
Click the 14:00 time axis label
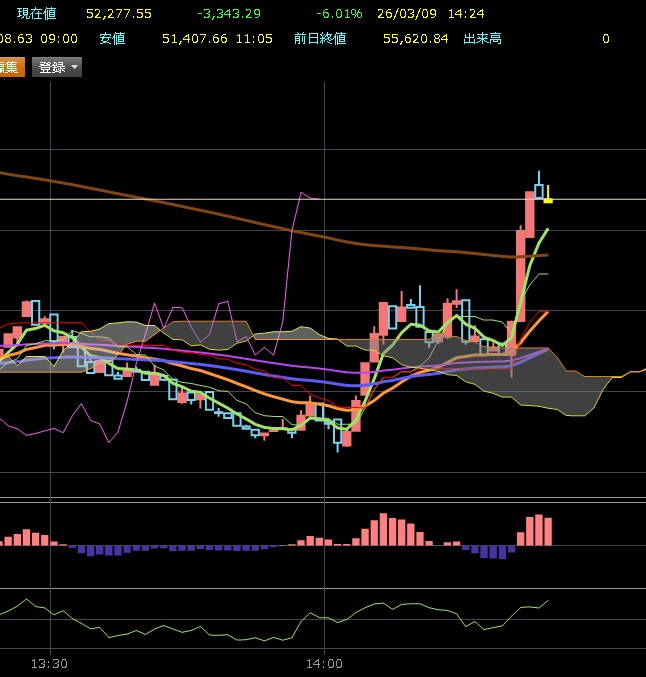[324, 663]
